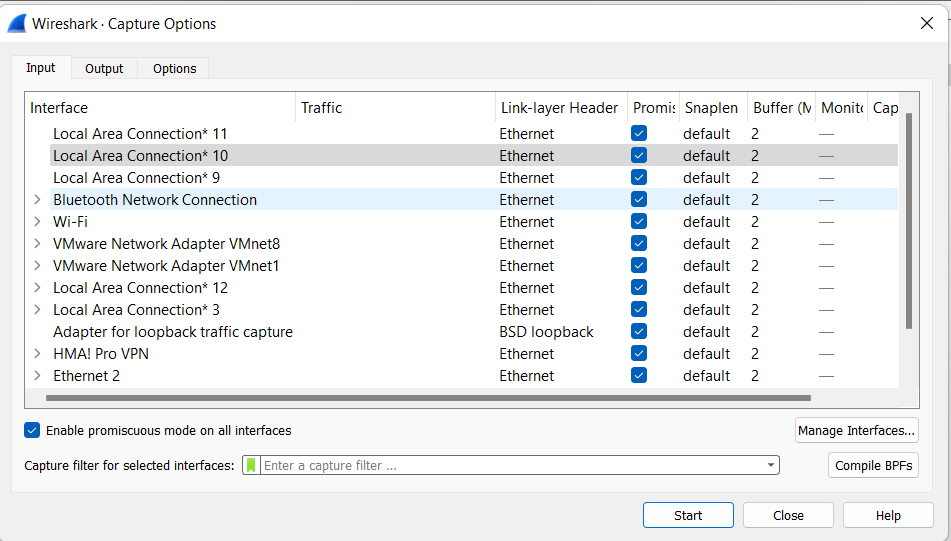Disable promiscuous mode for HMA! Pro VPN
The width and height of the screenshot is (951, 541).
pyautogui.click(x=639, y=354)
